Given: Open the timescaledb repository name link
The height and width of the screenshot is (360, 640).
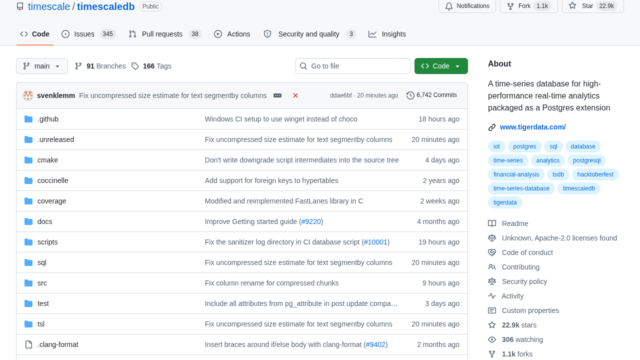Looking at the screenshot, I should point(106,7).
